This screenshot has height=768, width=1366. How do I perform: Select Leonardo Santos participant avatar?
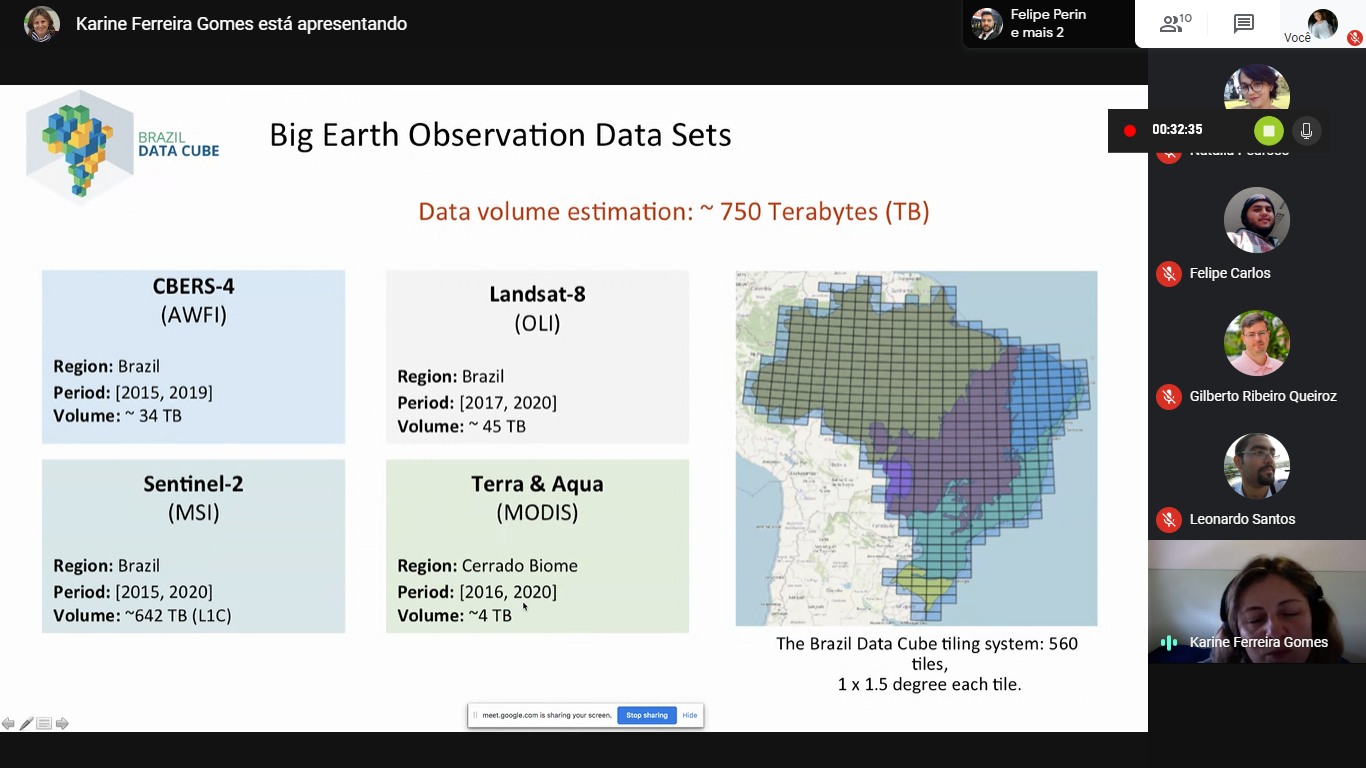(x=1257, y=466)
